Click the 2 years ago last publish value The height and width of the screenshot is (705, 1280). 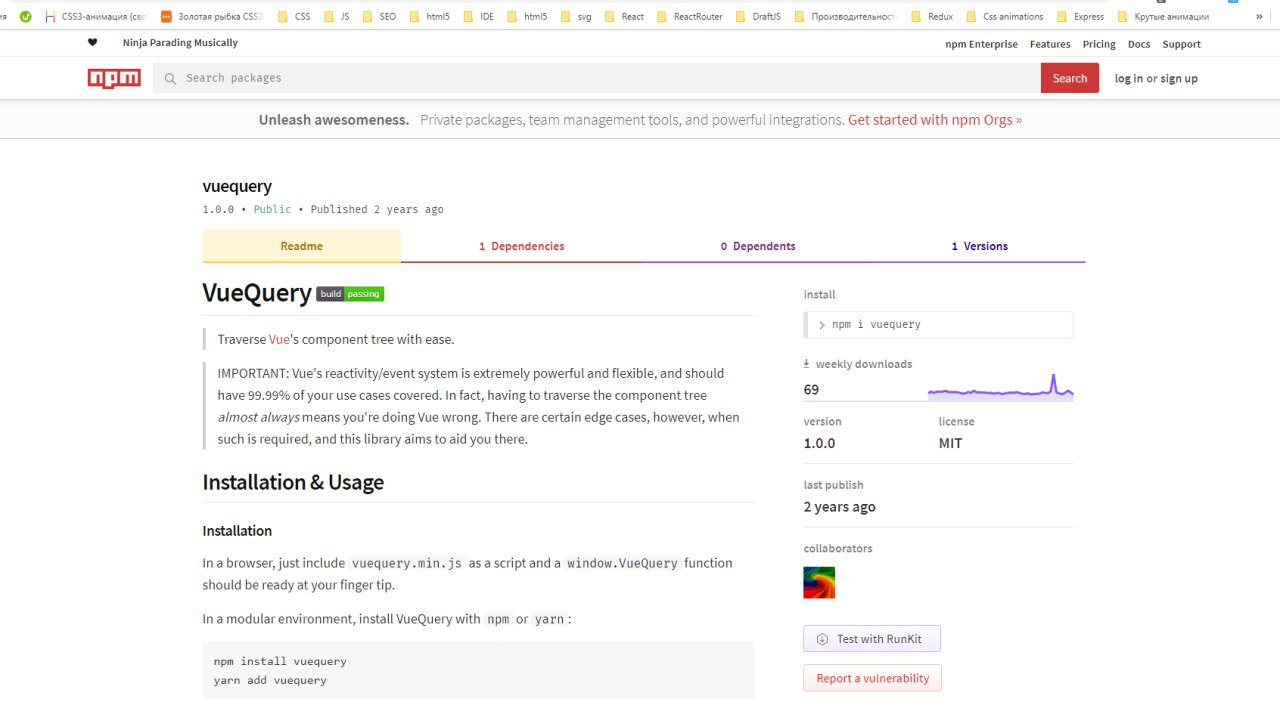[x=839, y=507]
